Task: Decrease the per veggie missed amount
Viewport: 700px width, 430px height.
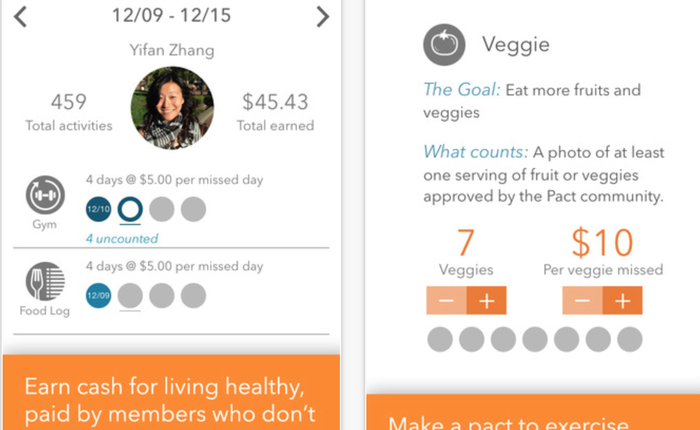Action: (582, 301)
